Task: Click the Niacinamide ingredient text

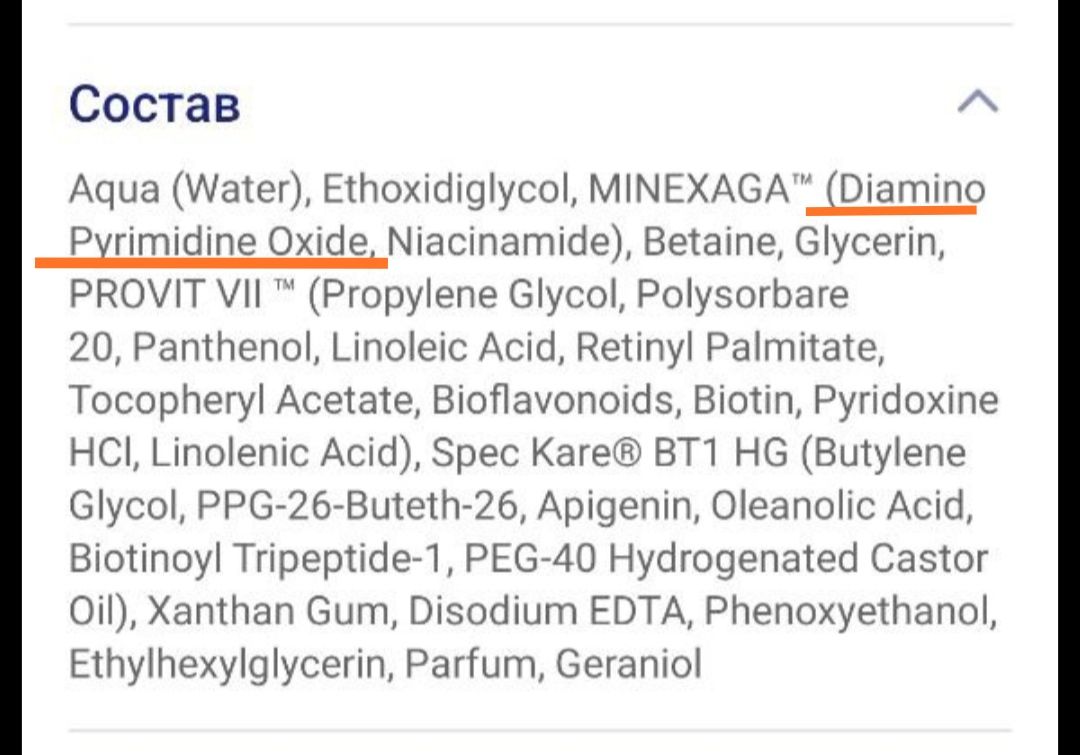Action: tap(500, 242)
